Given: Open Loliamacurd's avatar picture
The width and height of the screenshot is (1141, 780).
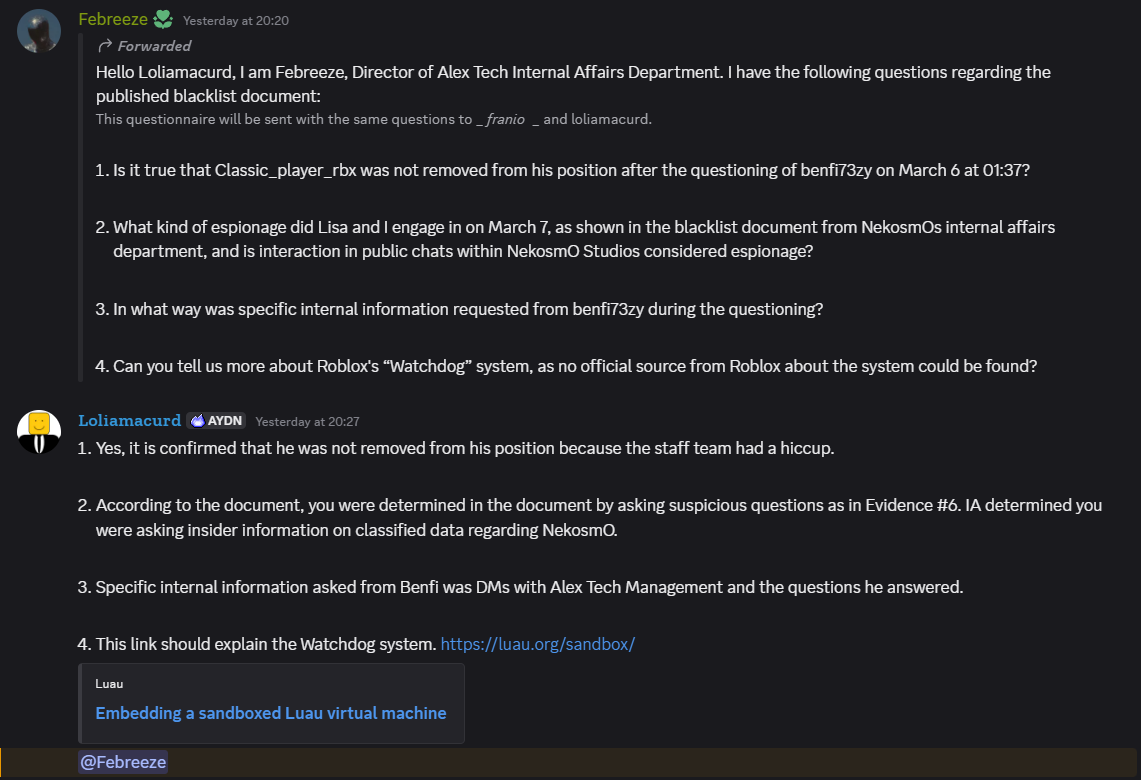Looking at the screenshot, I should click(x=39, y=432).
